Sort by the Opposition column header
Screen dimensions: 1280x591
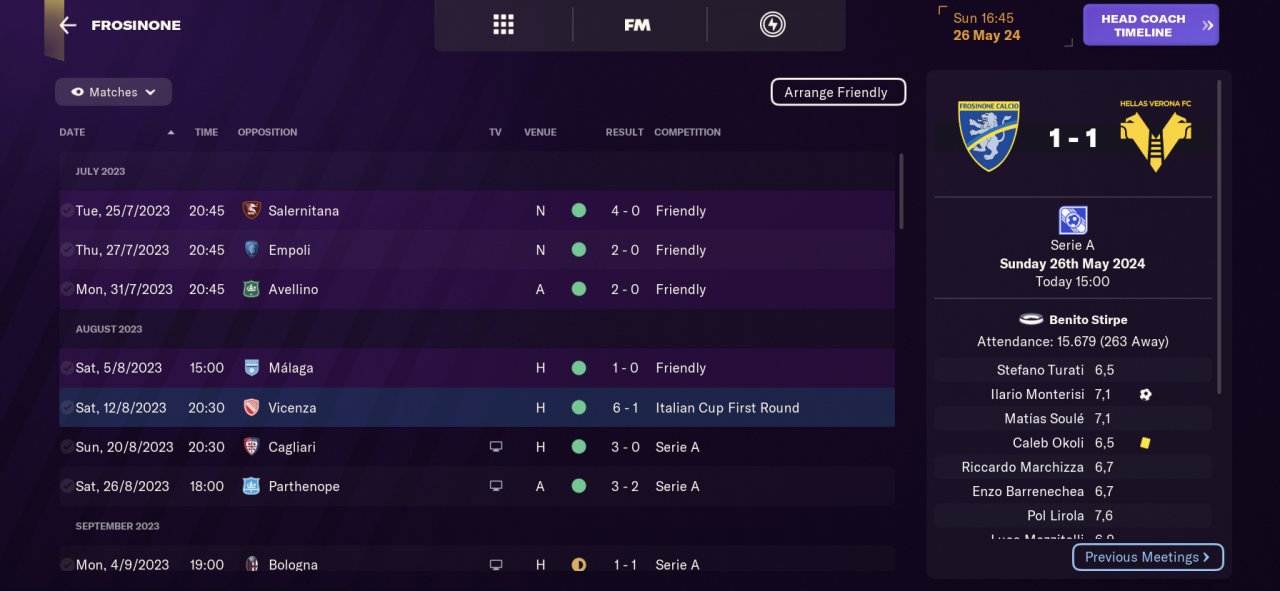267,132
